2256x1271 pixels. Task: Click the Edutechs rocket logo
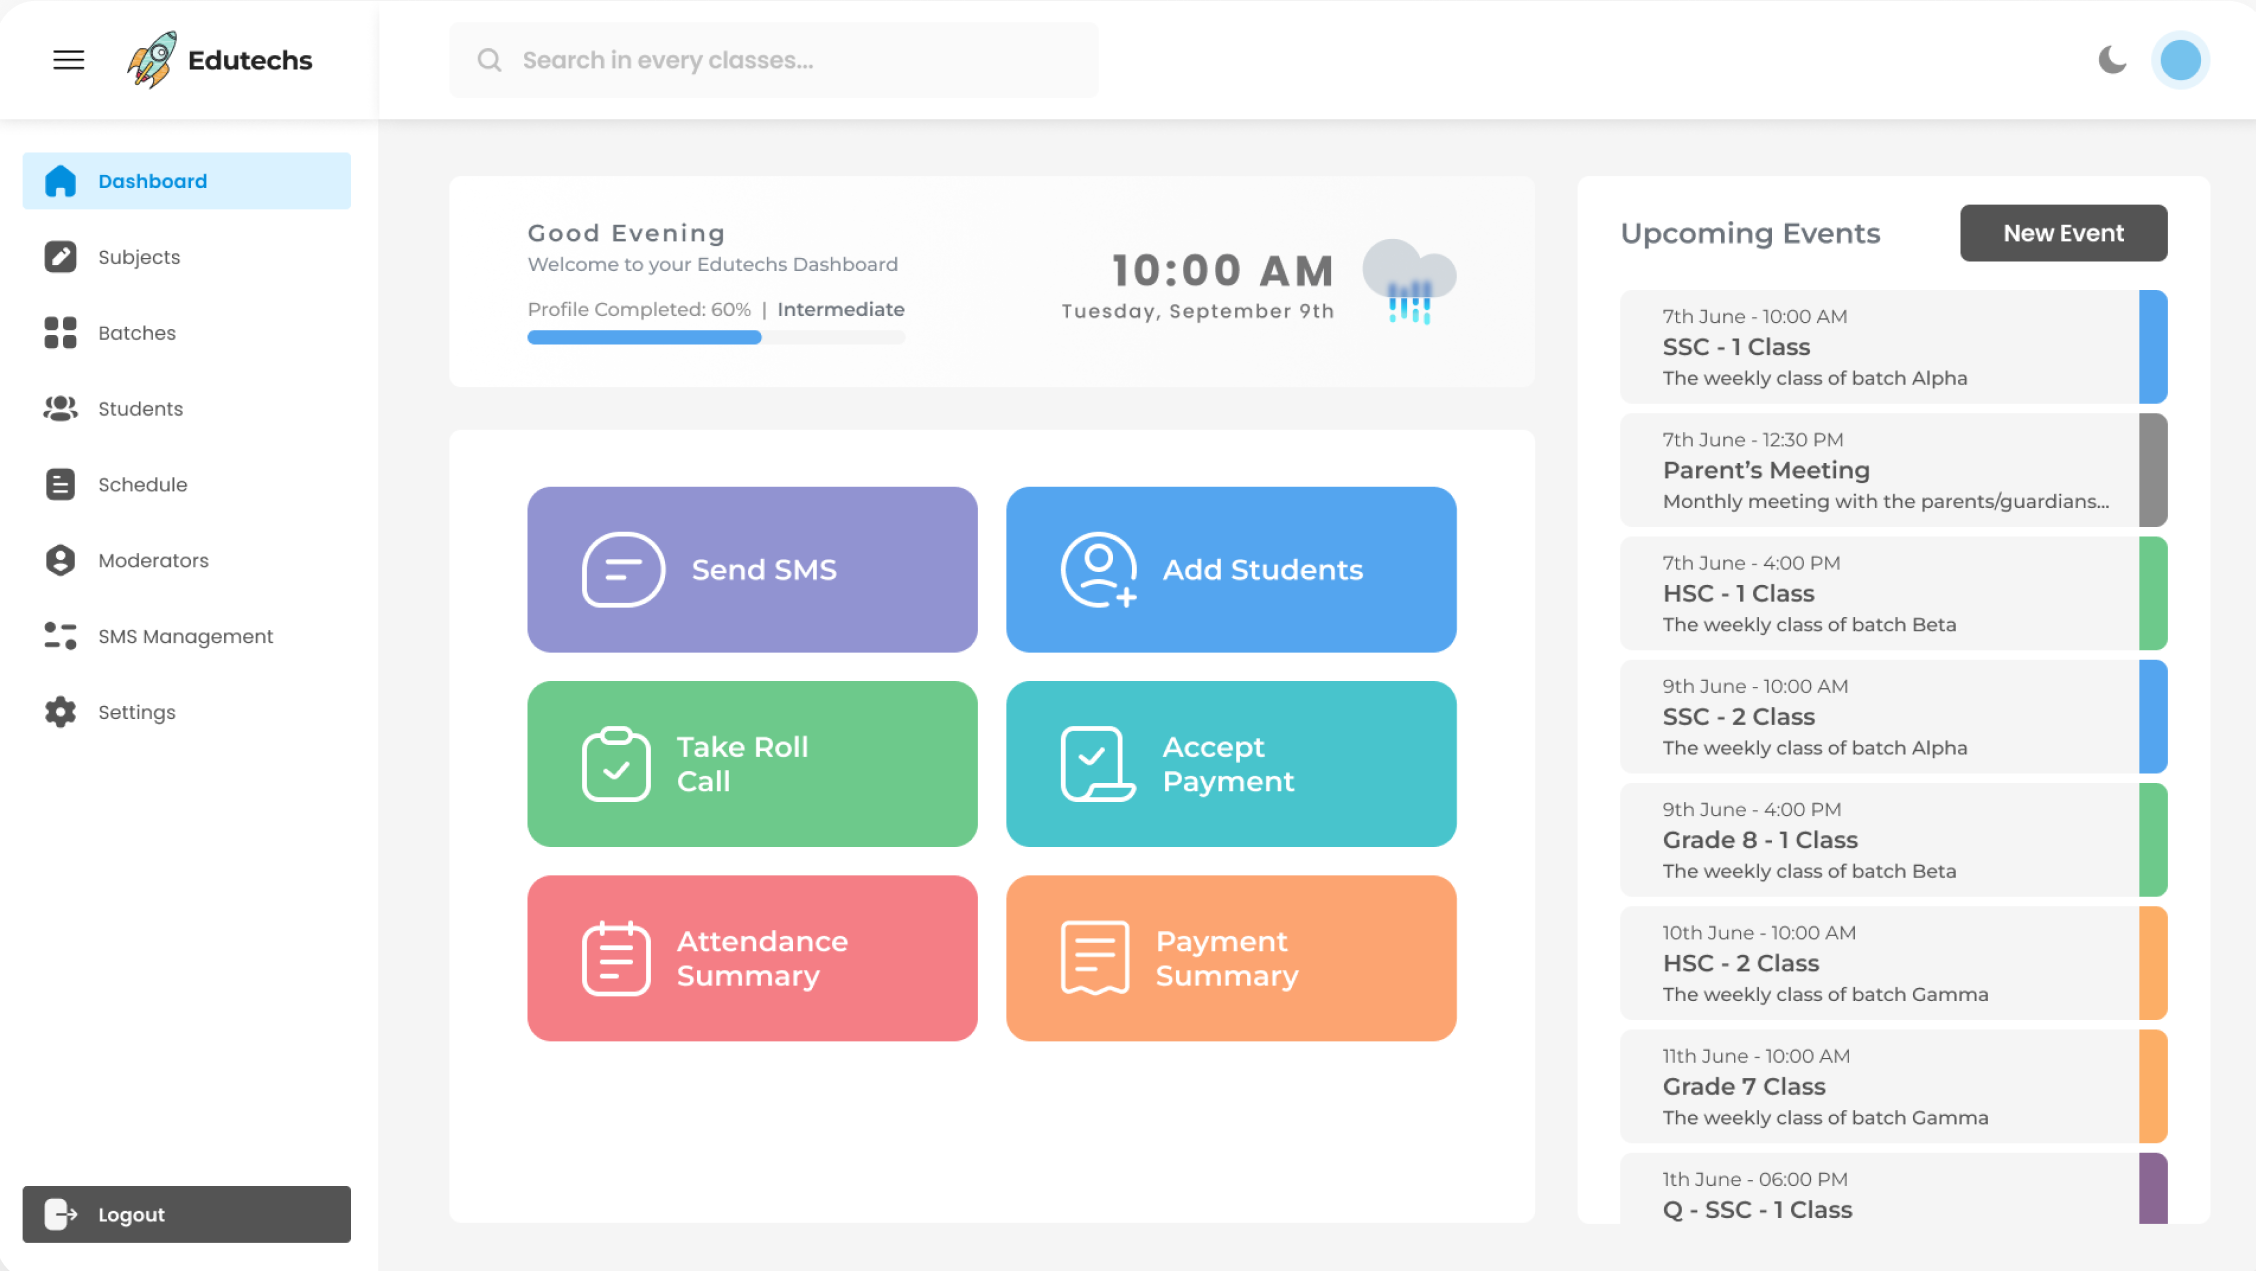pos(152,60)
